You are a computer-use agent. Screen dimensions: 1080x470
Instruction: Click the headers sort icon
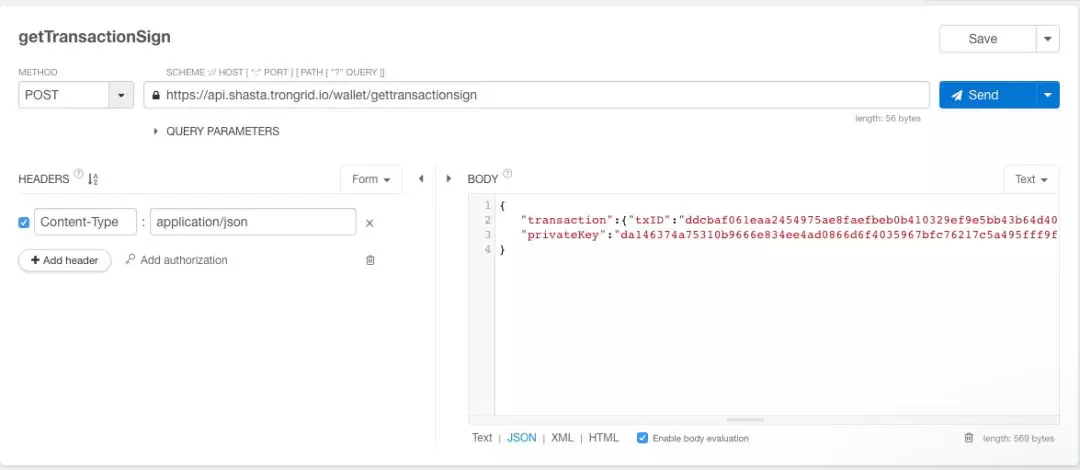[93, 179]
